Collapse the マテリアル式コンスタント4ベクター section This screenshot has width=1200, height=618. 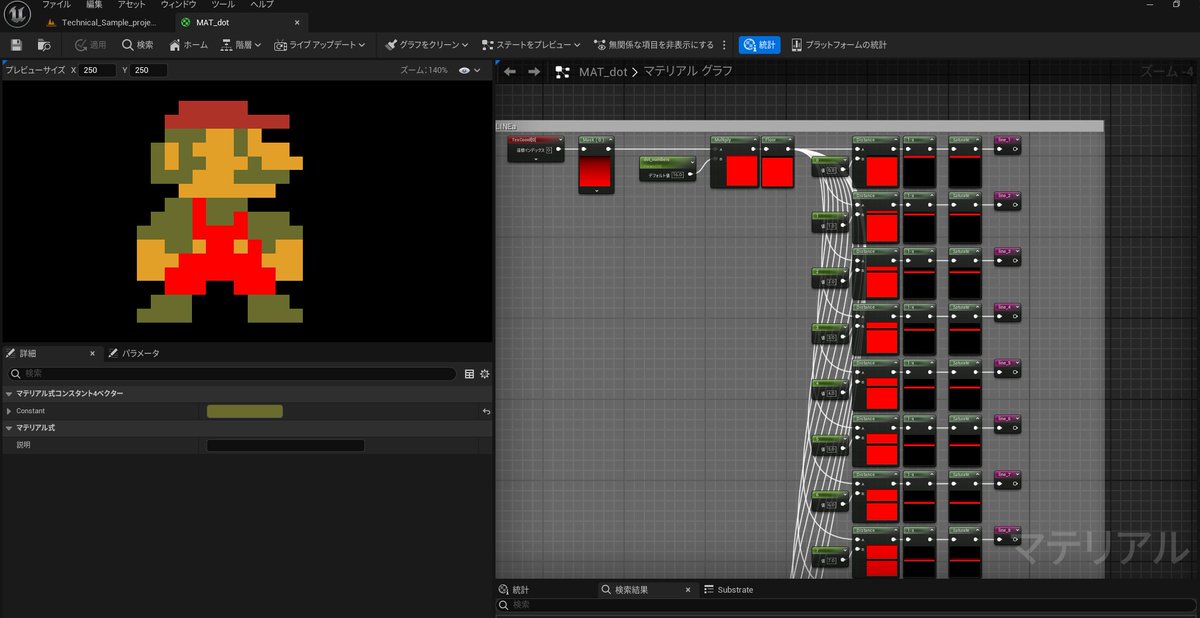click(9, 394)
